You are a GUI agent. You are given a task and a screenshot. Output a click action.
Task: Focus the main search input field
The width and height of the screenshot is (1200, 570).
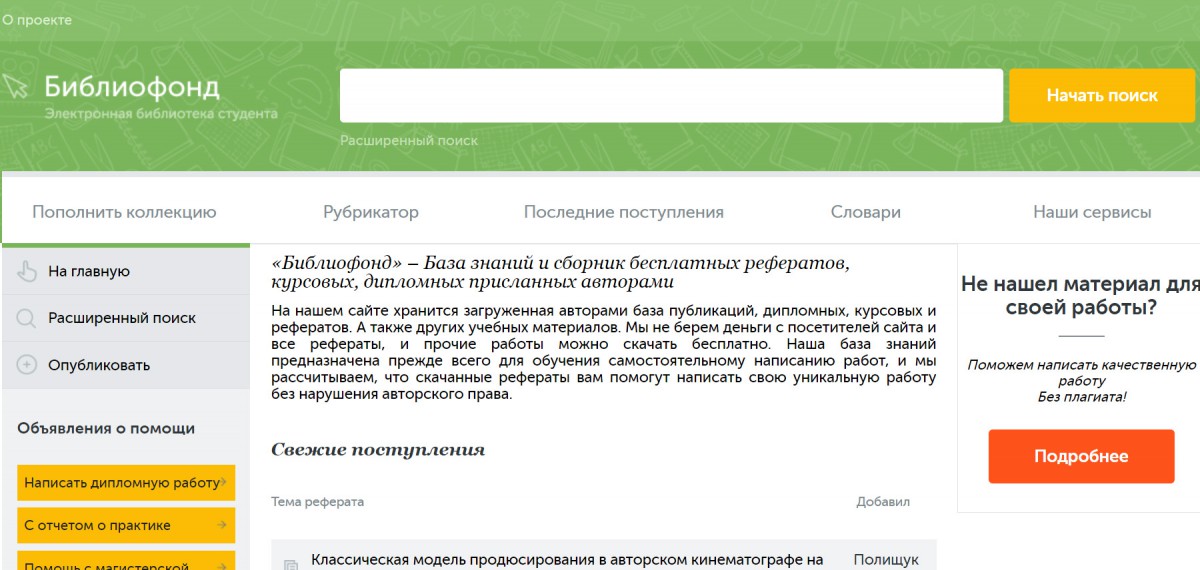pyautogui.click(x=671, y=95)
